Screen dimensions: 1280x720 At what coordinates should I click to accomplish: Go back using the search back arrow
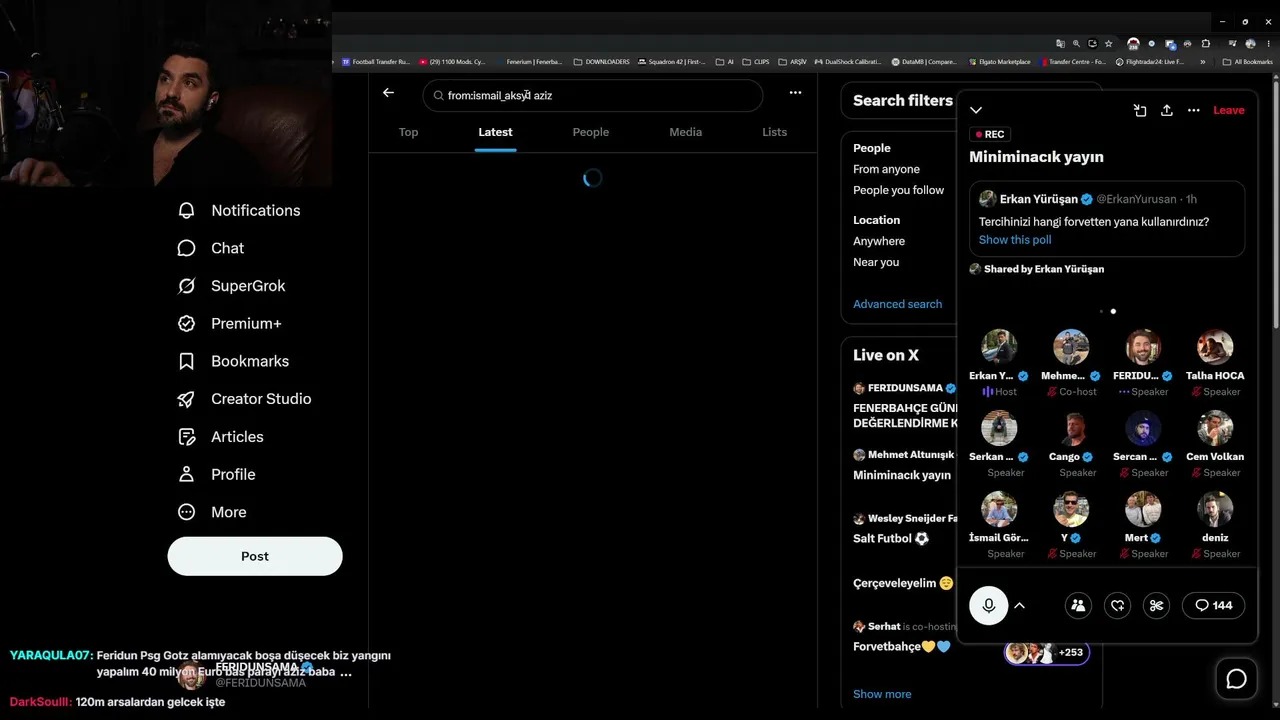coord(388,93)
